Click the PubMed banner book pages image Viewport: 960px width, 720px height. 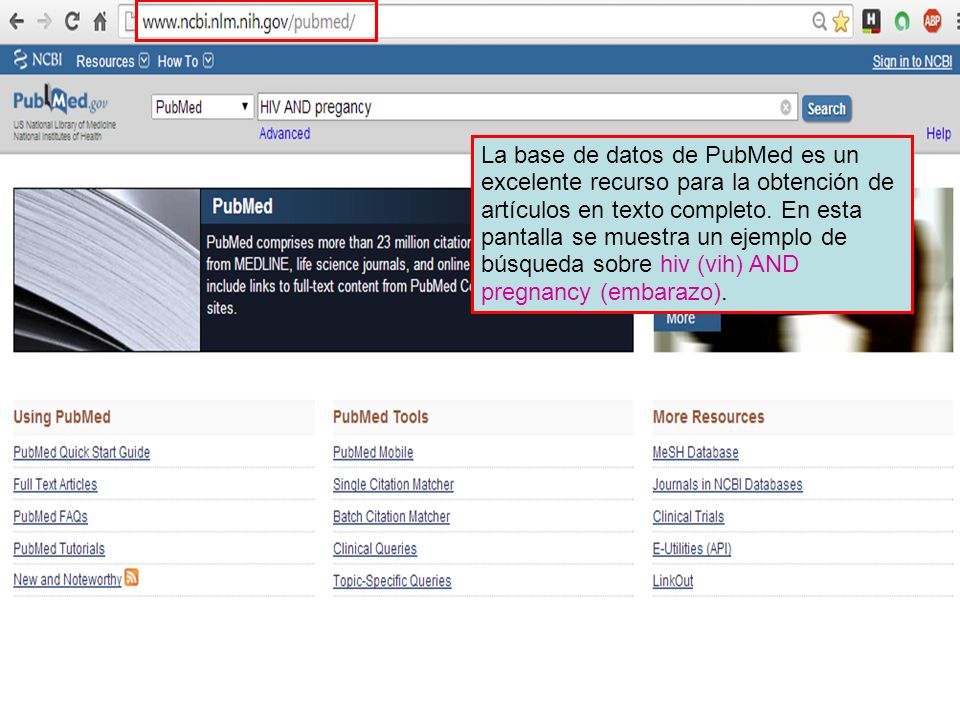pyautogui.click(x=107, y=270)
